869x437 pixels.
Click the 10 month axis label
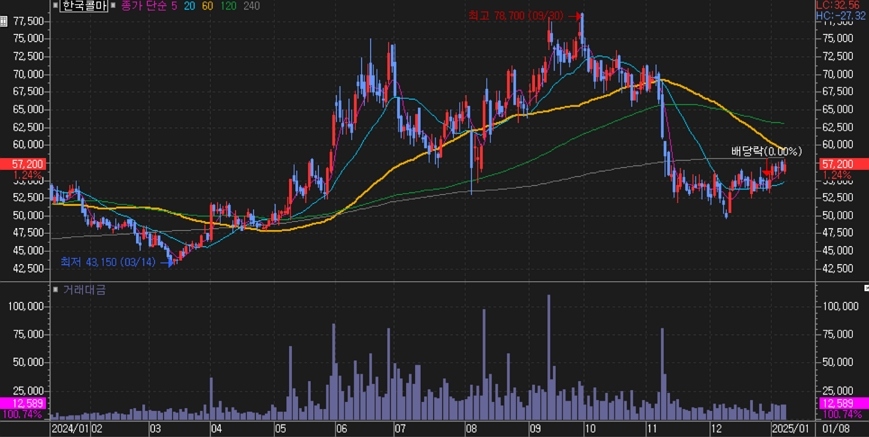click(x=590, y=429)
